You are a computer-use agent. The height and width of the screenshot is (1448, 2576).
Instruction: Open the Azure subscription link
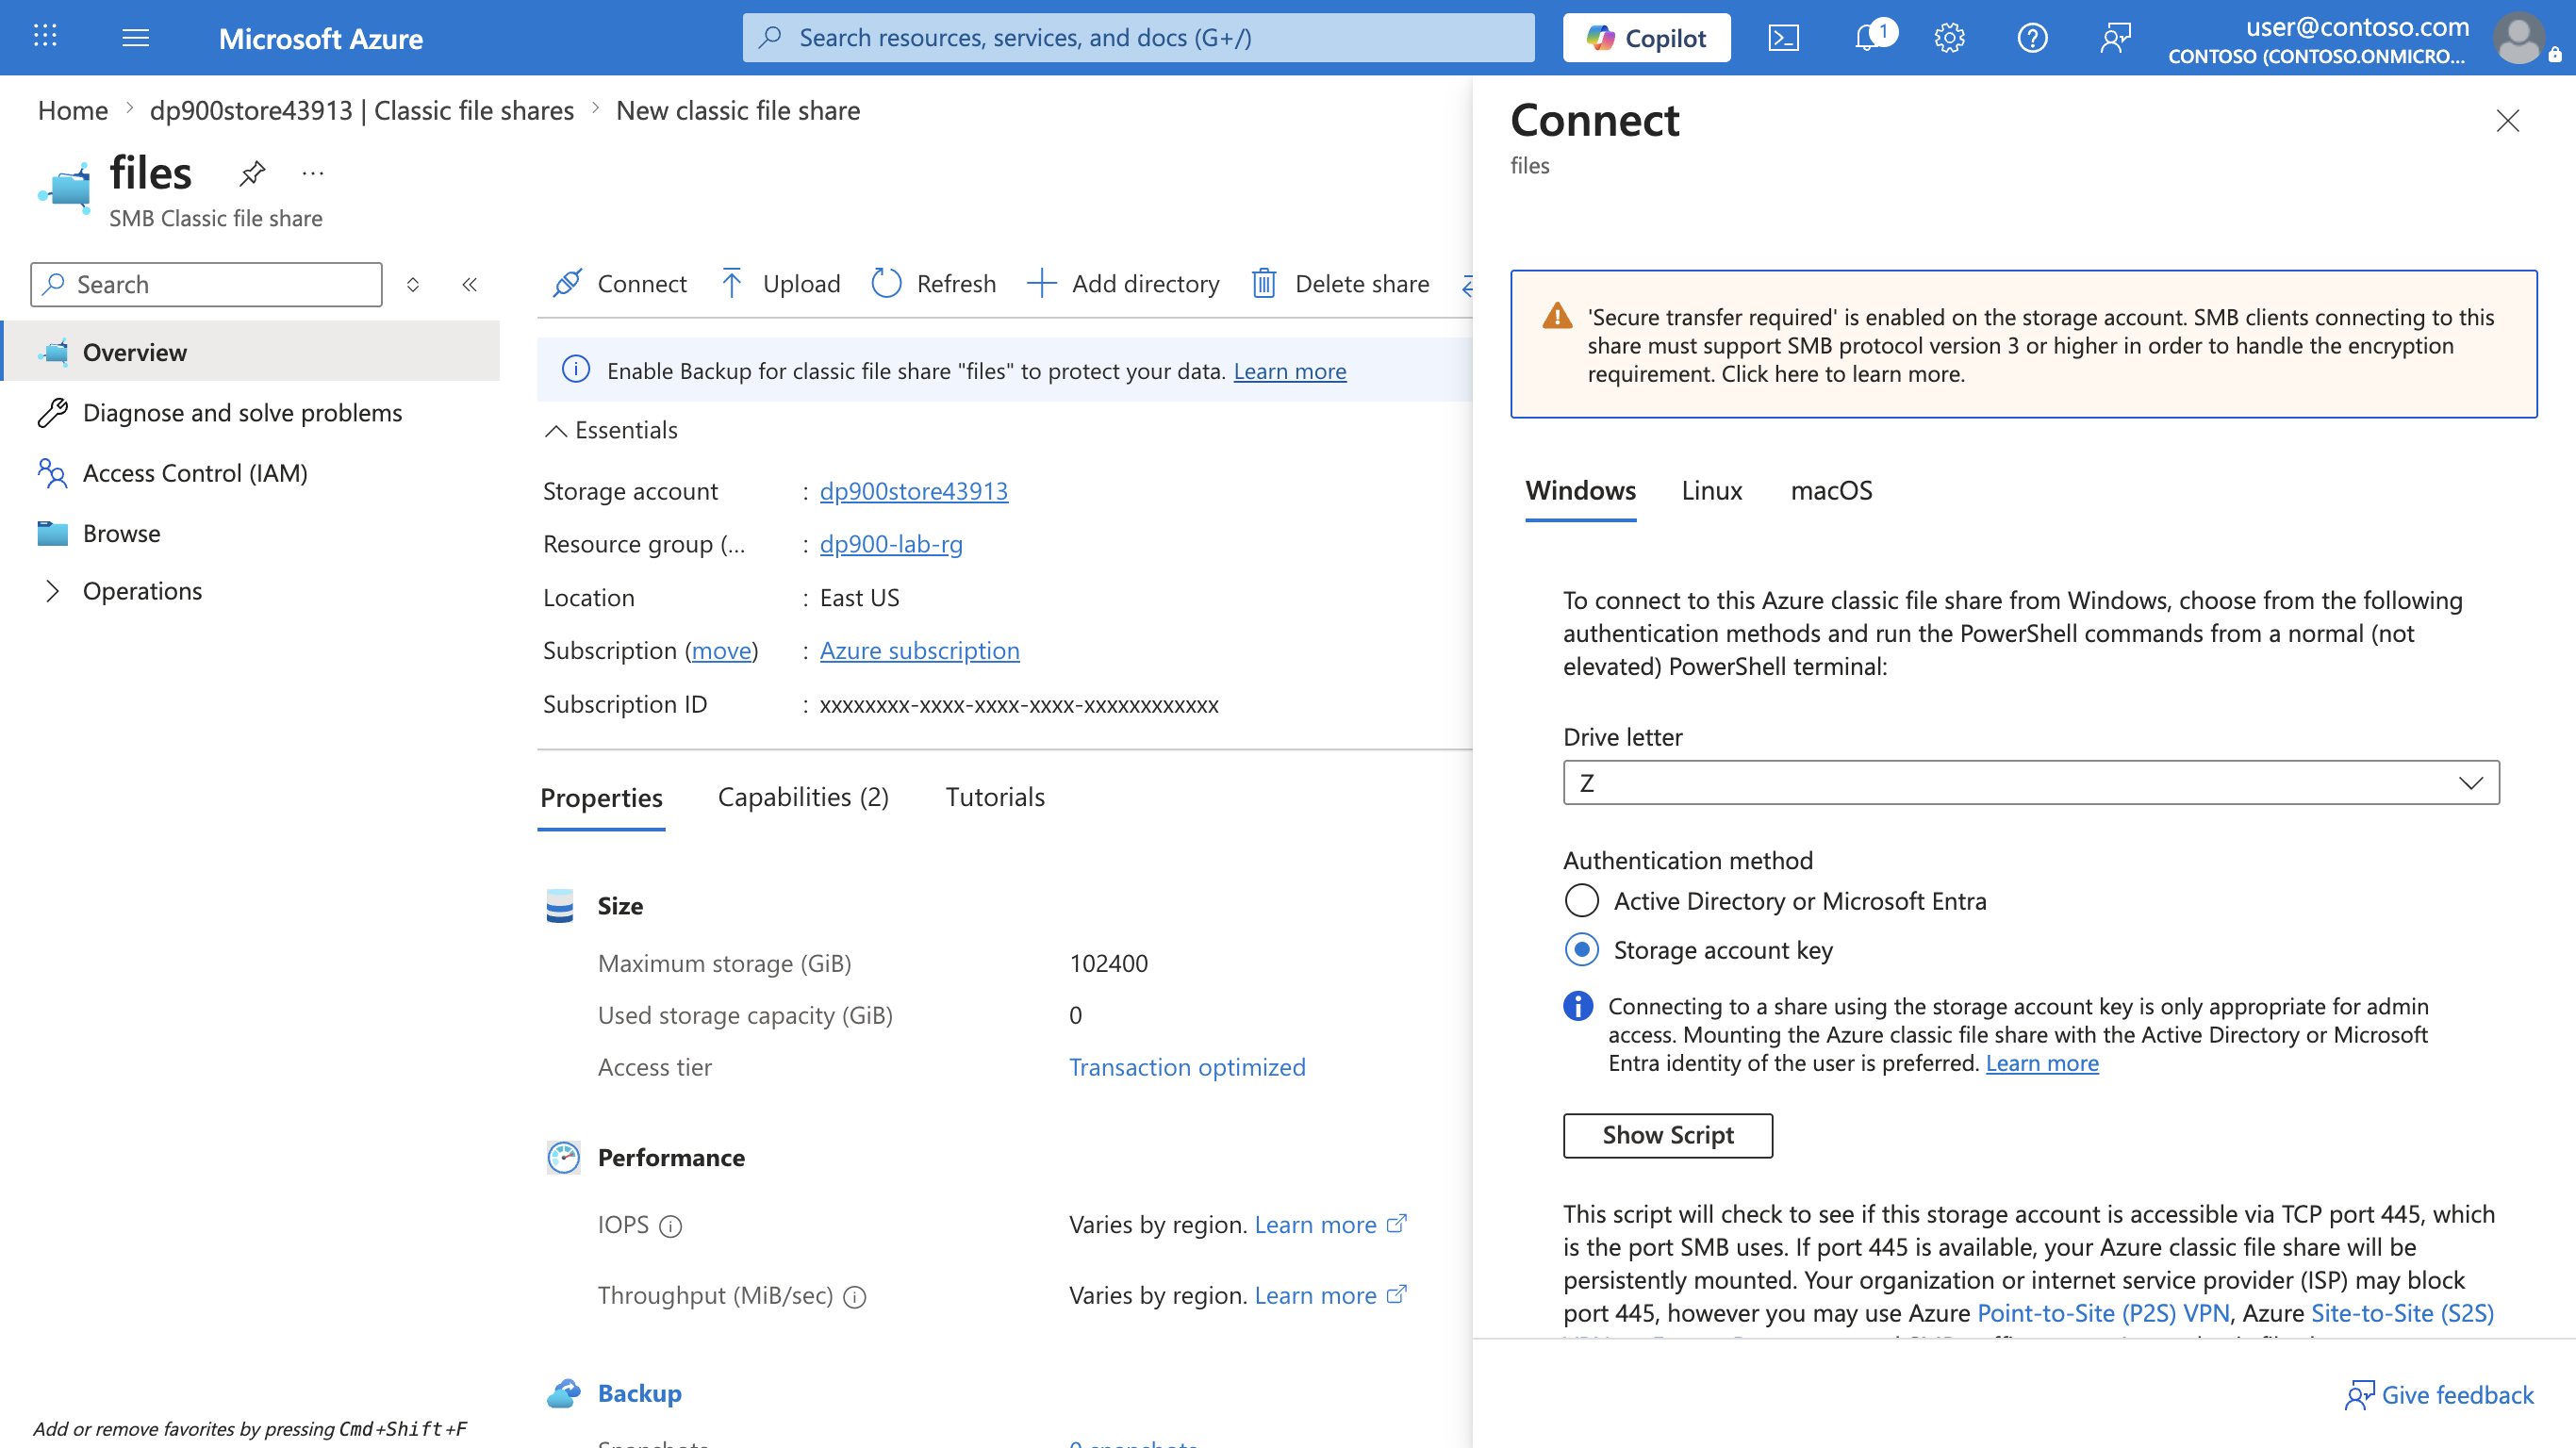pos(919,650)
